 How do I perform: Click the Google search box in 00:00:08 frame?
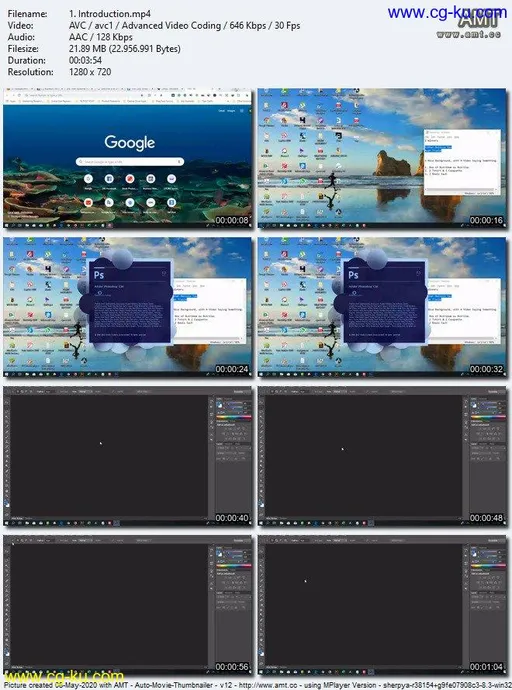click(x=130, y=162)
